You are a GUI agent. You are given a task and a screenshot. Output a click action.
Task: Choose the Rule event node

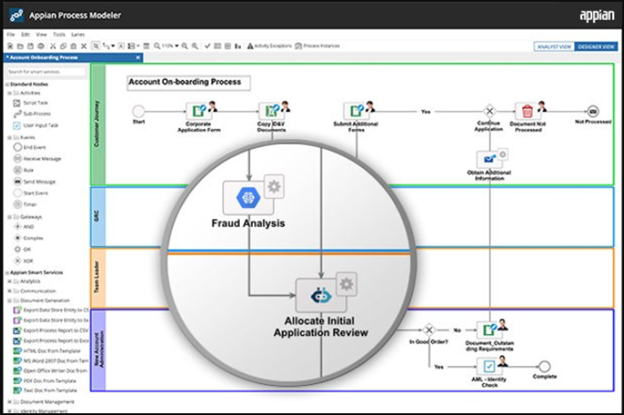point(23,170)
